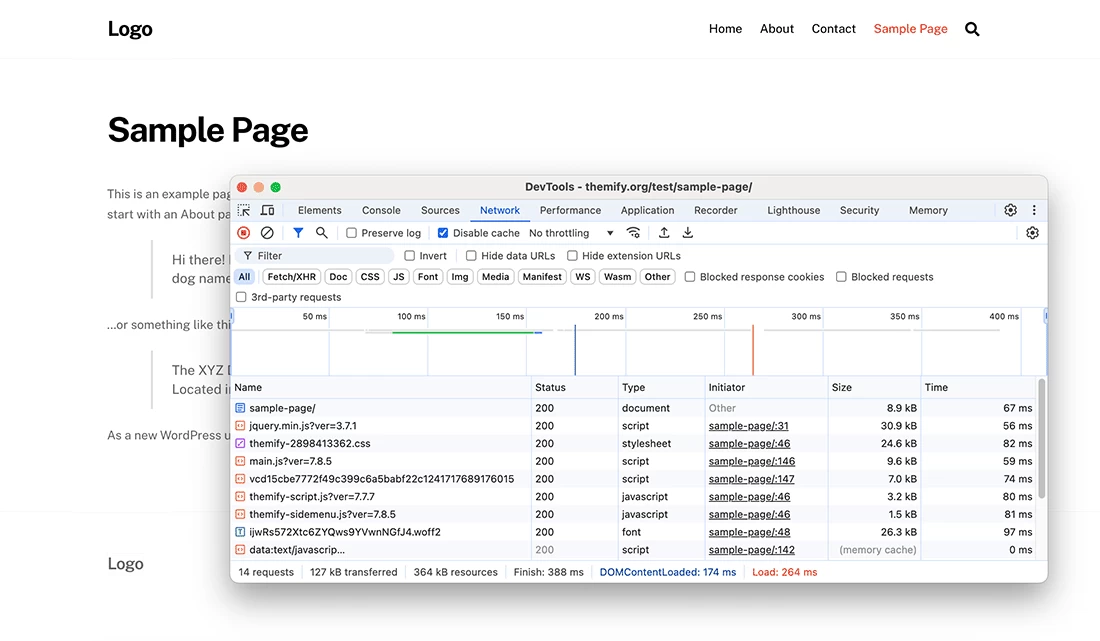Select the Fetch/XHR filter button
Viewport: 1100px width, 641px height.
[x=291, y=277]
